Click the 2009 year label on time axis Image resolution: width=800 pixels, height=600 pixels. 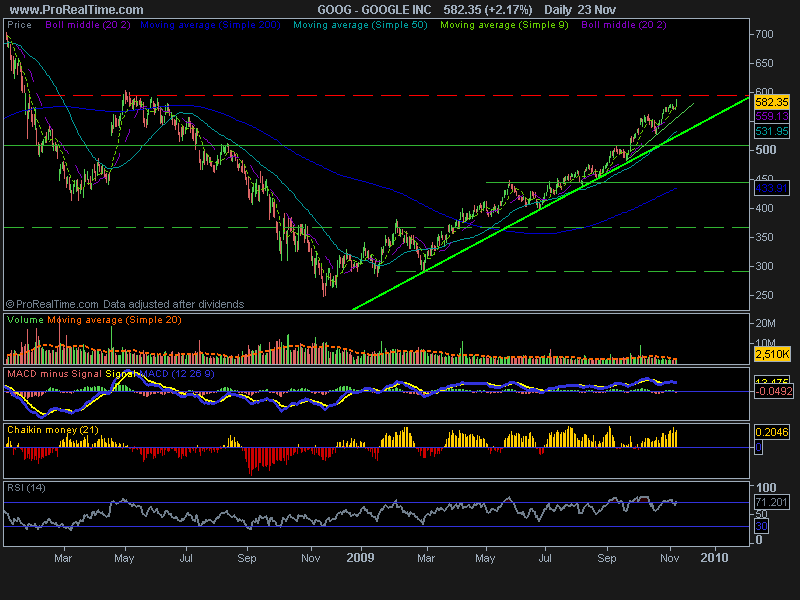coord(360,558)
